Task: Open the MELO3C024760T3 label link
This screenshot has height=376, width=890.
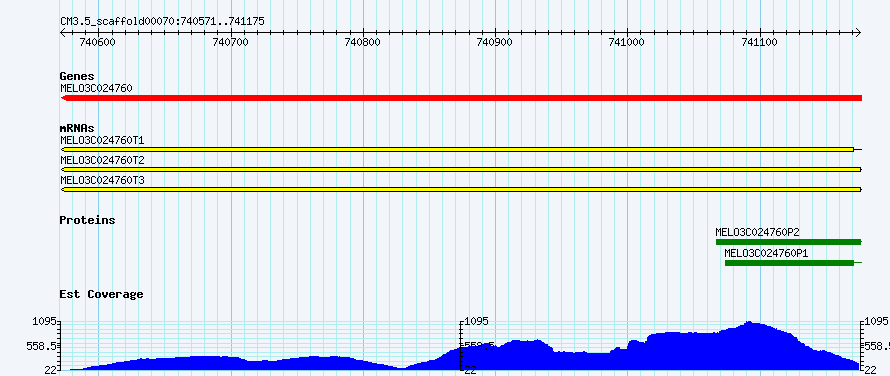Action: coord(102,180)
